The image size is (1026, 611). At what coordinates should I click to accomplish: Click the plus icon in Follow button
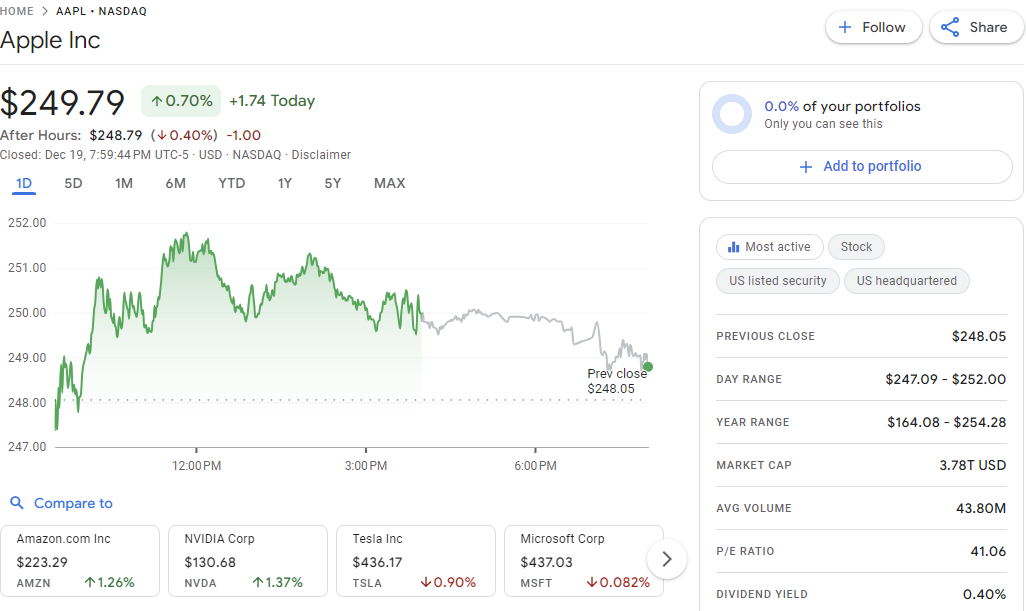click(845, 27)
